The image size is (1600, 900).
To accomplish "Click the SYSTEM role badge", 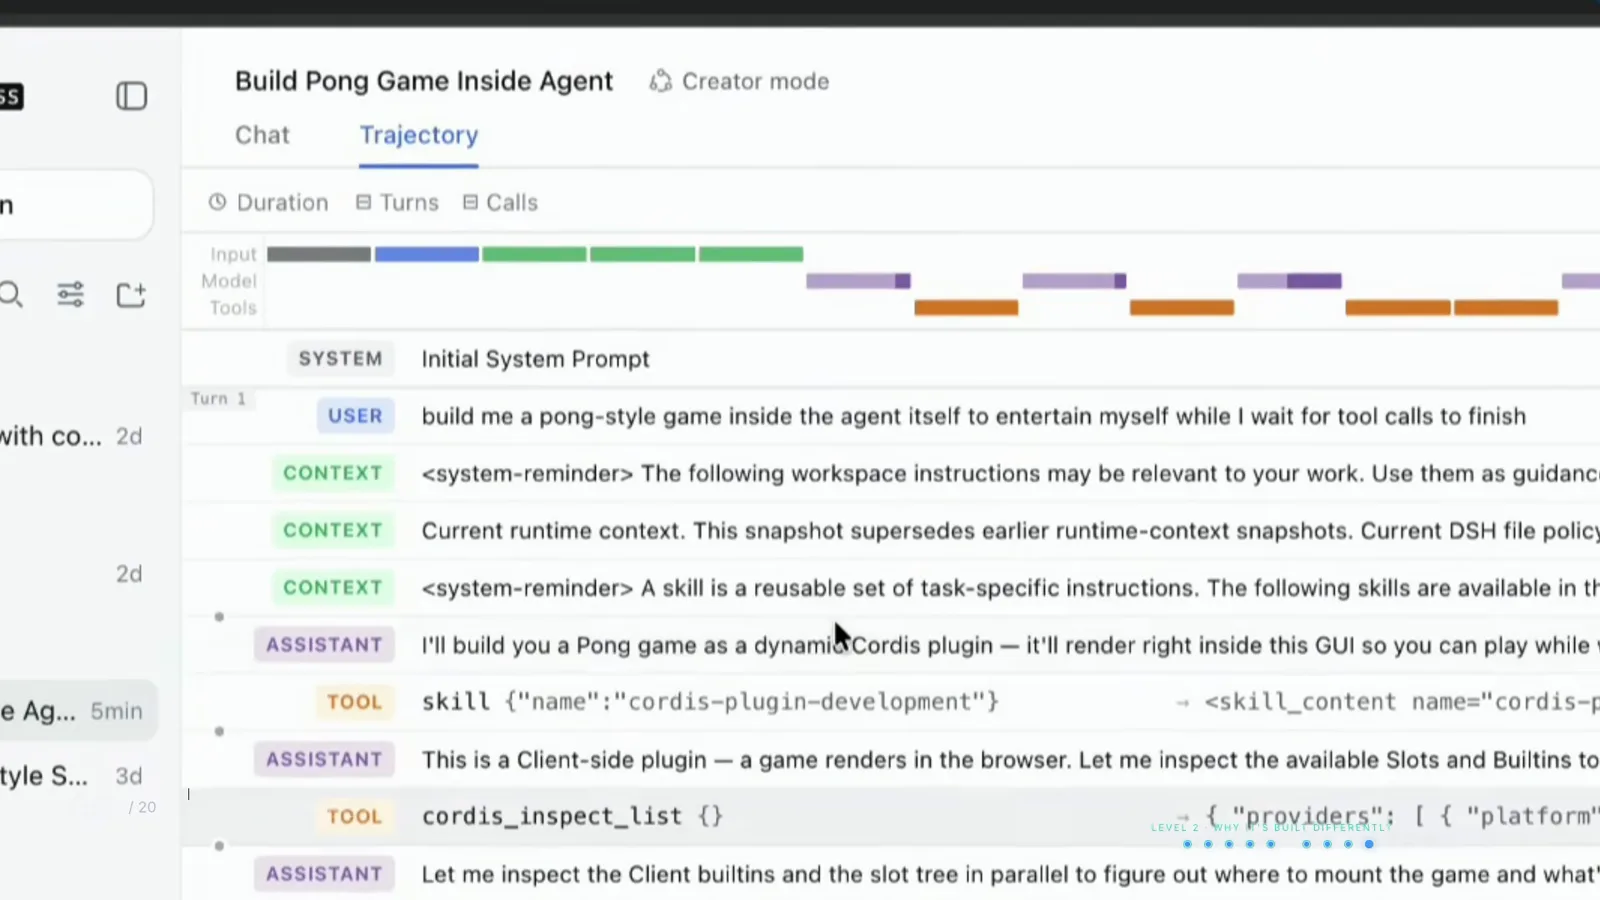I will pos(340,359).
